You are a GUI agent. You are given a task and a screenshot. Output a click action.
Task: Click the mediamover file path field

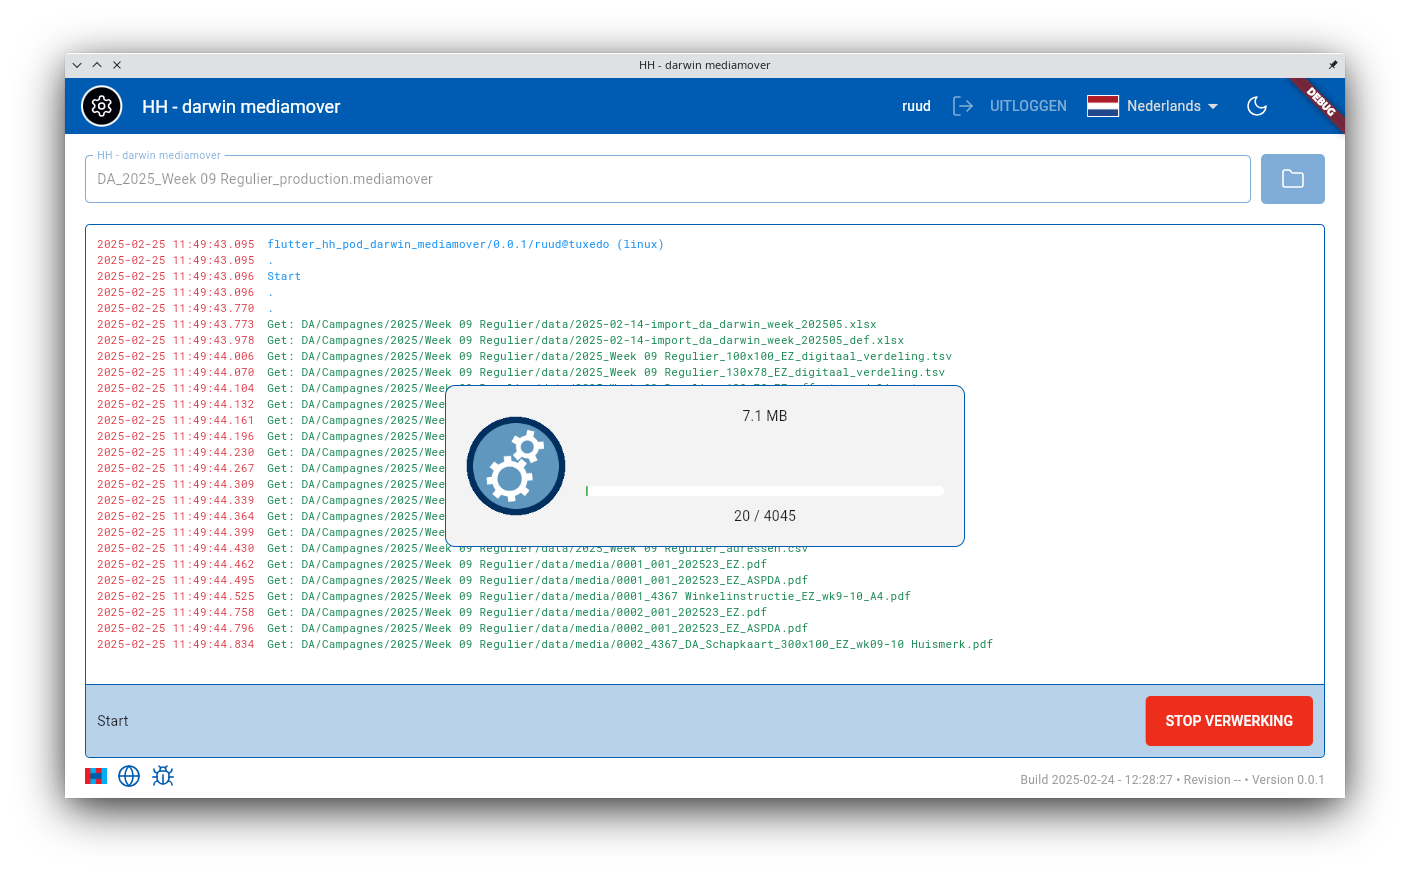click(667, 179)
